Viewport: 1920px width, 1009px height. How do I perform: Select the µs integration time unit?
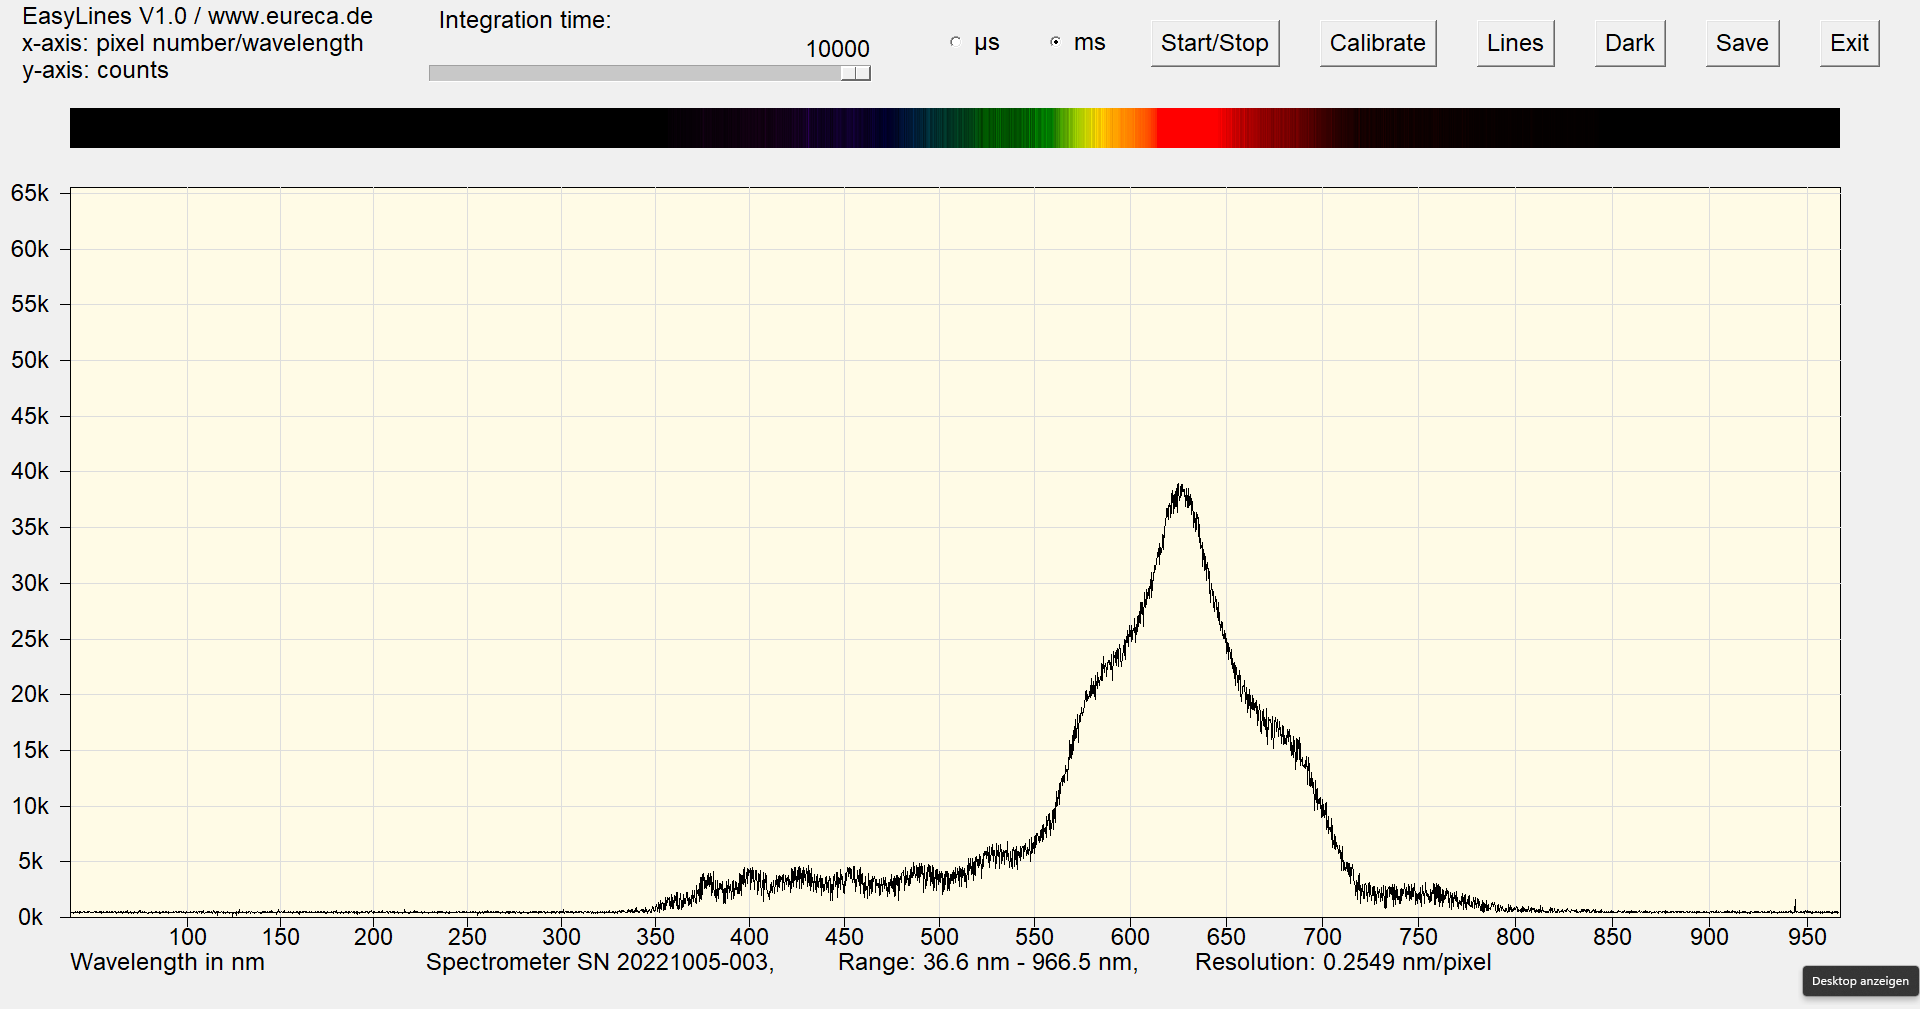click(x=956, y=43)
